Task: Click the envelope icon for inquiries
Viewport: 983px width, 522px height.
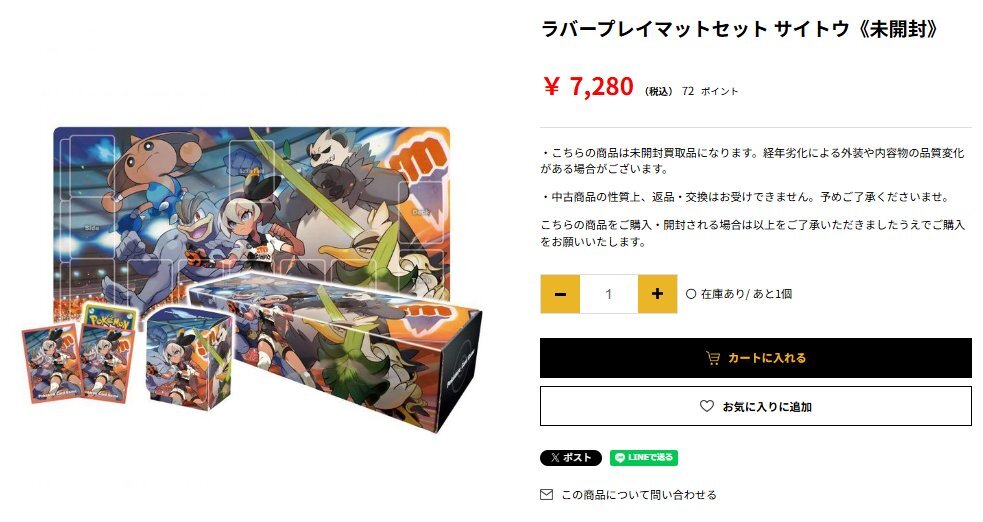Action: point(547,494)
